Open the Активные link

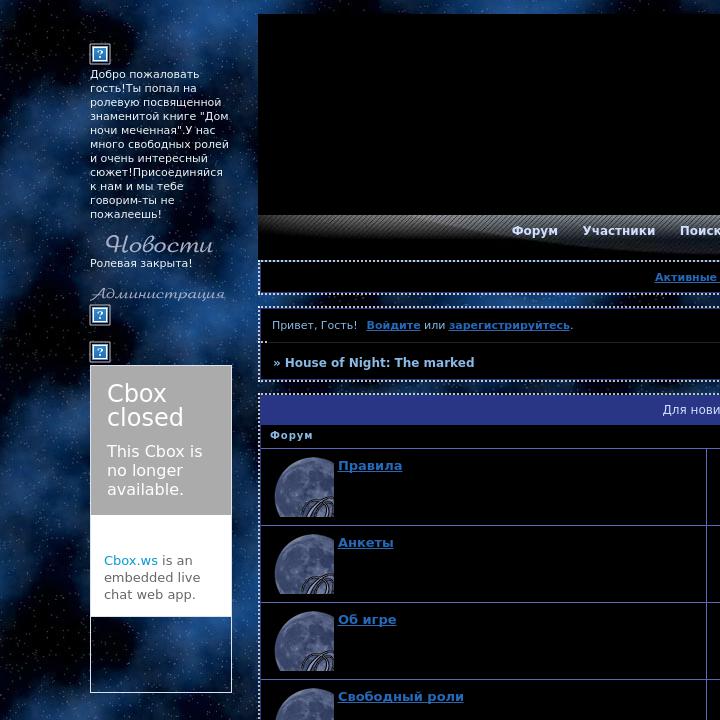pos(687,277)
